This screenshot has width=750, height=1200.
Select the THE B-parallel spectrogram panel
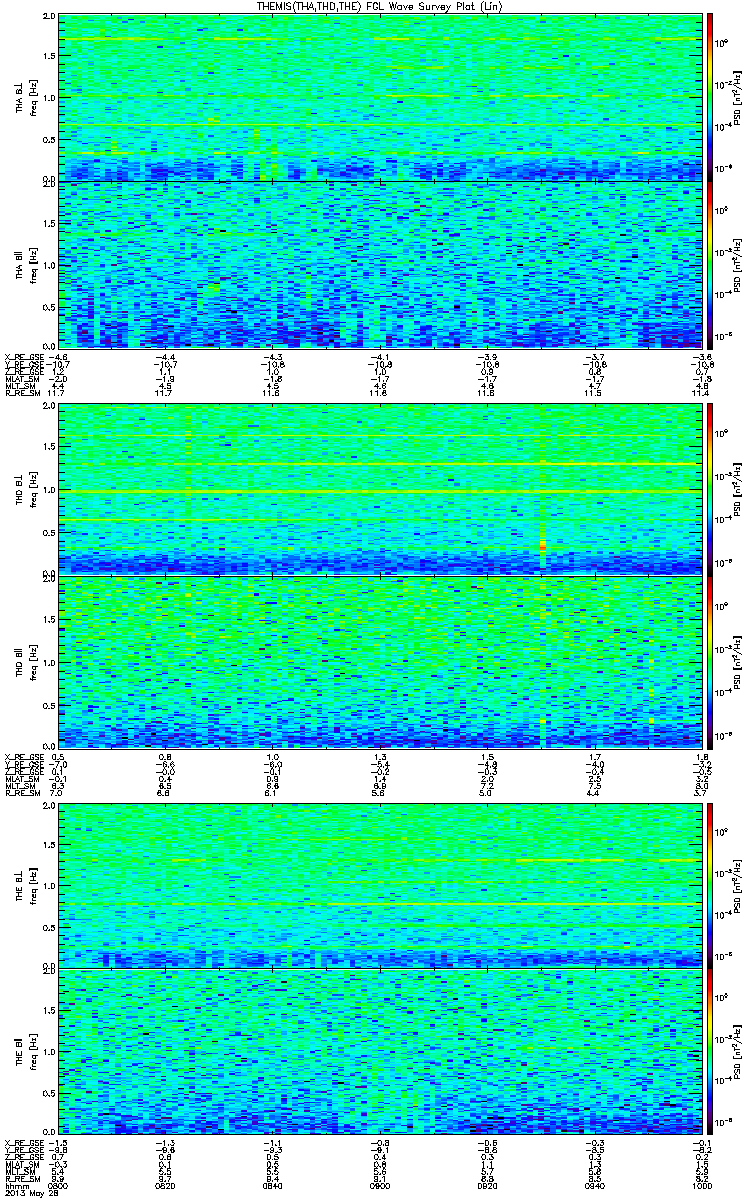pyautogui.click(x=379, y=1051)
